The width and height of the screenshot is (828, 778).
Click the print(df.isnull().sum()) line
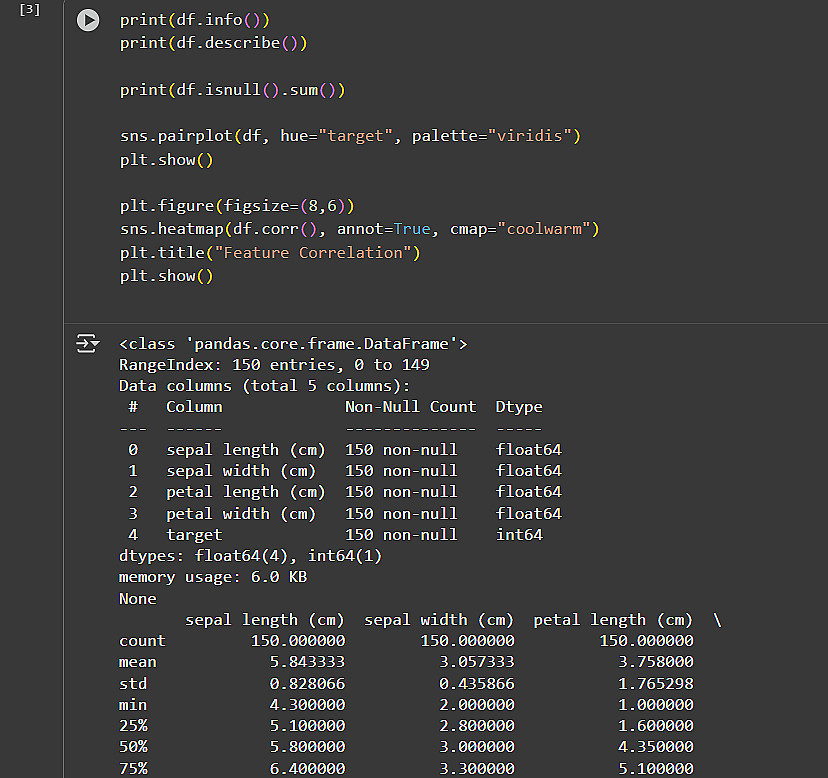232,90
